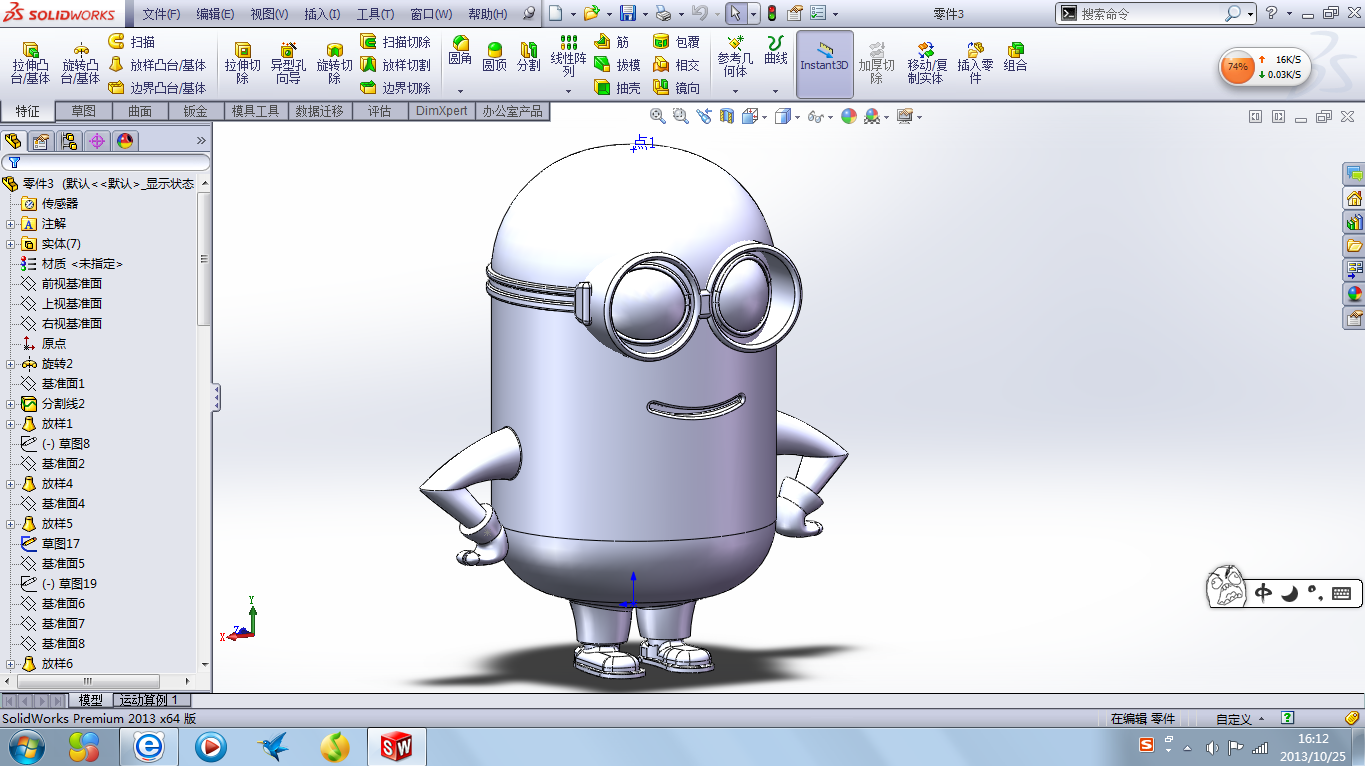Click the Boundary Cut (边界切除) tool
The image size is (1365, 766).
click(x=395, y=88)
